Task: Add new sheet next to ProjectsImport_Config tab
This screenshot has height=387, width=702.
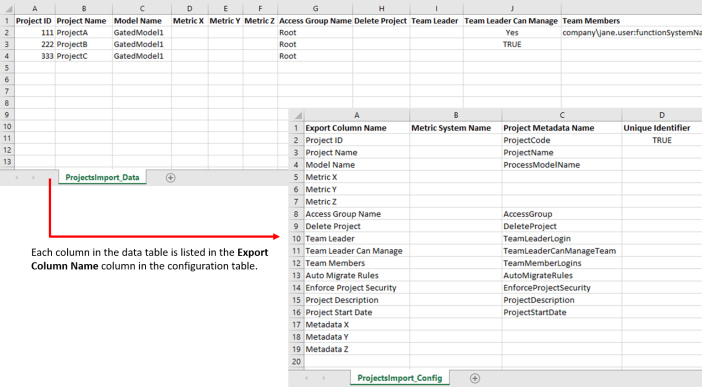Action: point(475,378)
